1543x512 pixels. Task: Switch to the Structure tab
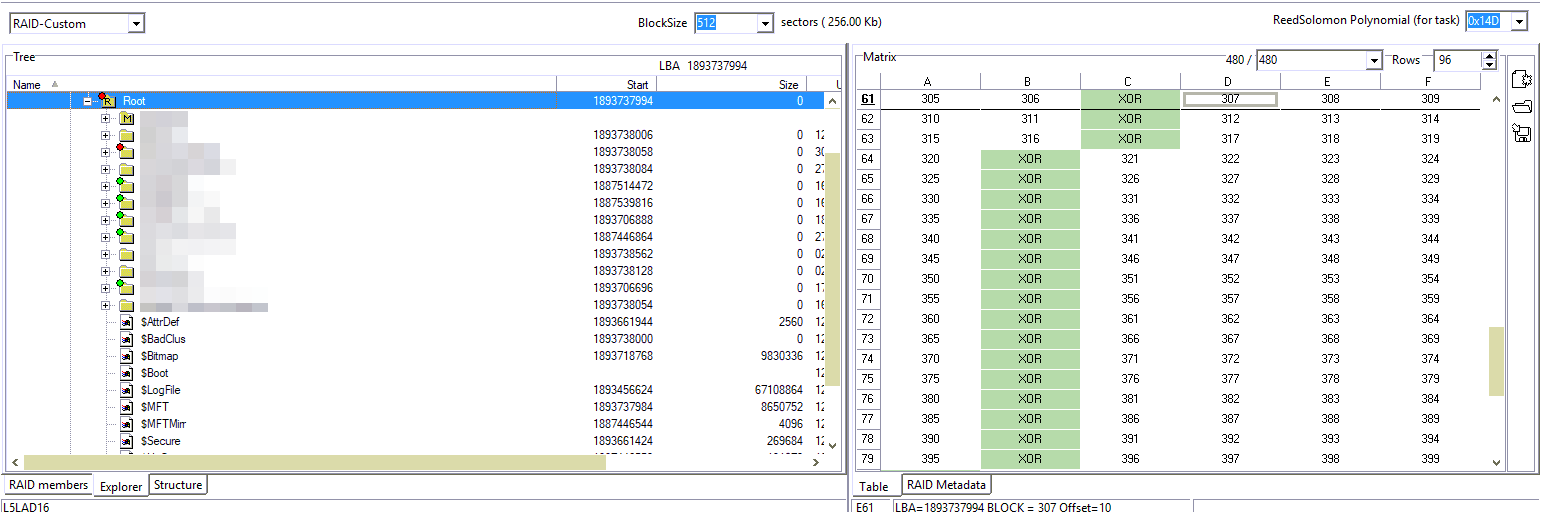coord(178,485)
